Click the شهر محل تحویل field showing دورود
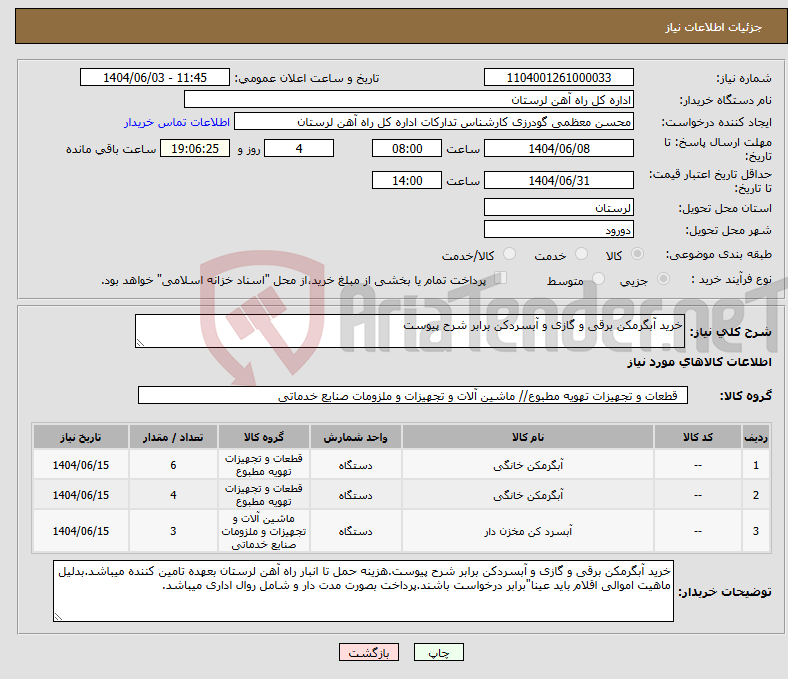 (558, 229)
